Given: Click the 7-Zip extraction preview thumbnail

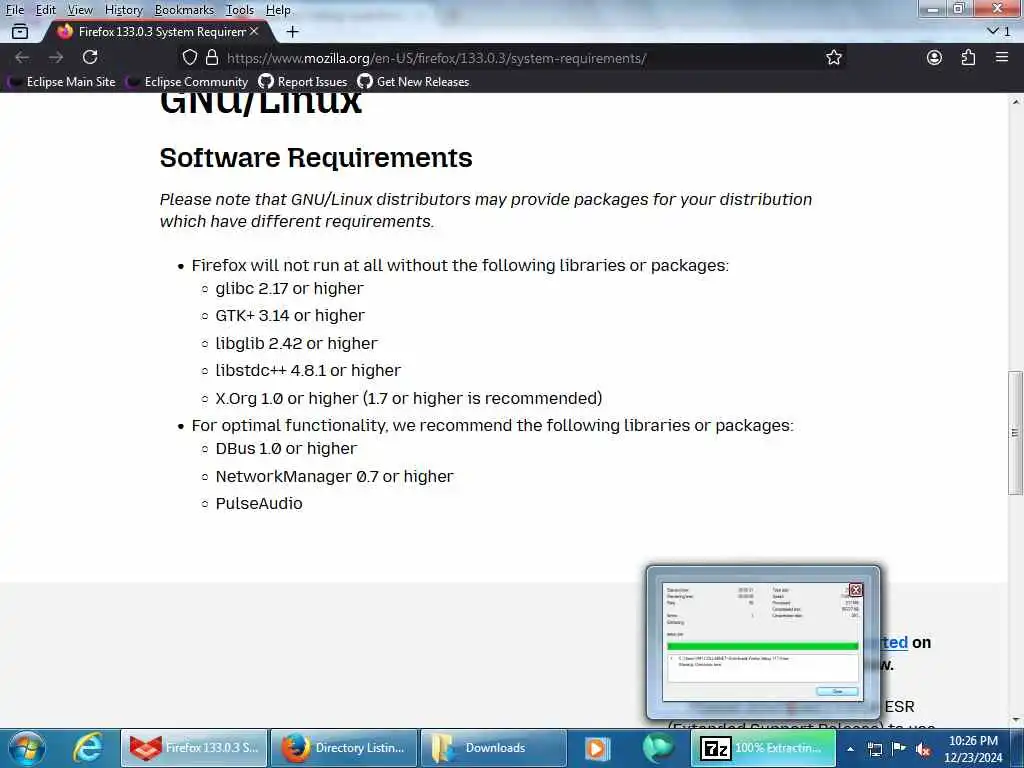Looking at the screenshot, I should [x=762, y=642].
